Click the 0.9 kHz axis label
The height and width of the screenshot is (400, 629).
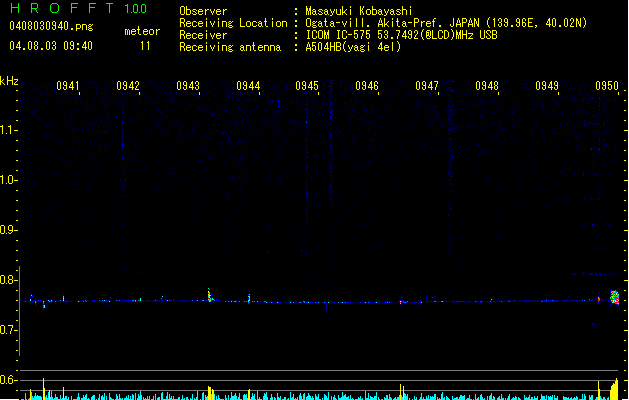pyautogui.click(x=8, y=230)
